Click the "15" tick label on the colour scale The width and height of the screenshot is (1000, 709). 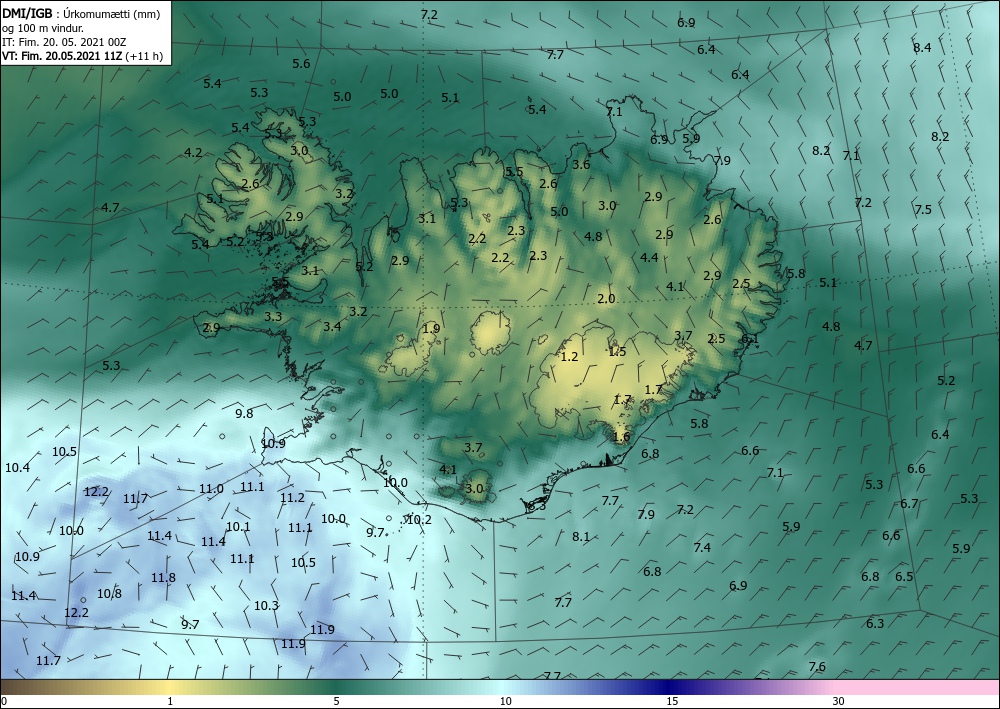pos(672,701)
